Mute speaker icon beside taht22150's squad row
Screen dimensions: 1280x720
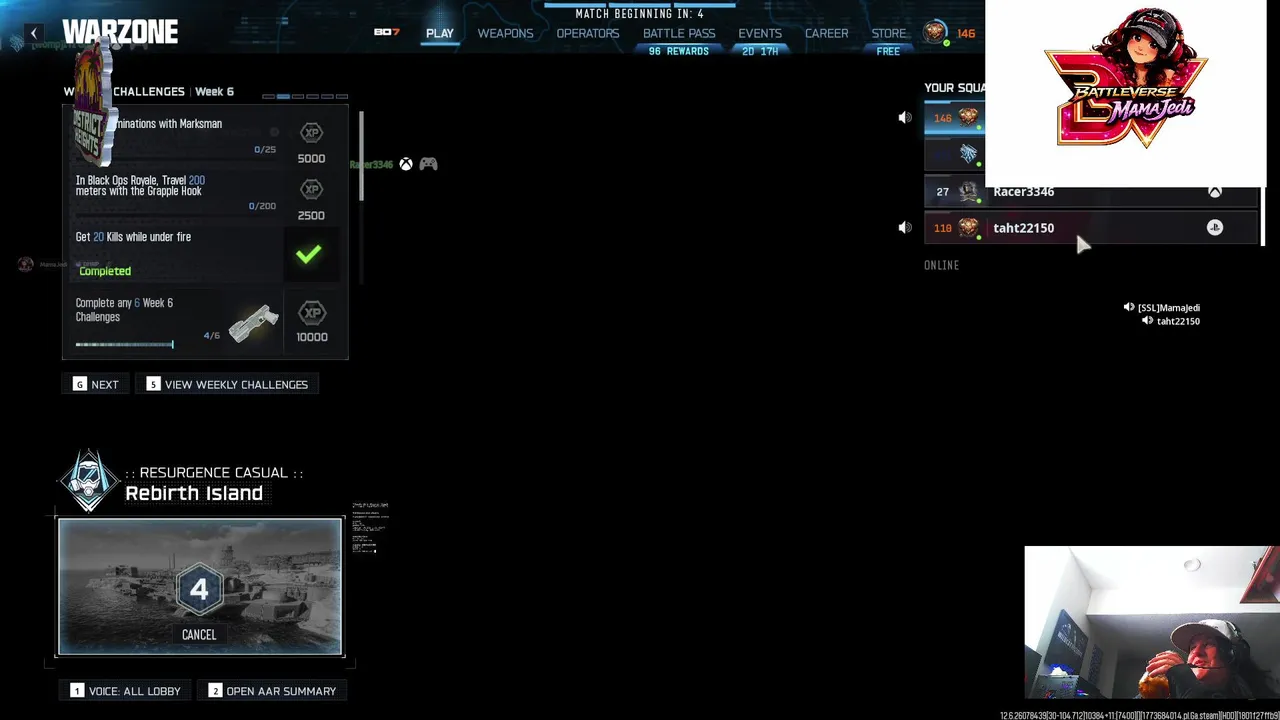pos(905,228)
